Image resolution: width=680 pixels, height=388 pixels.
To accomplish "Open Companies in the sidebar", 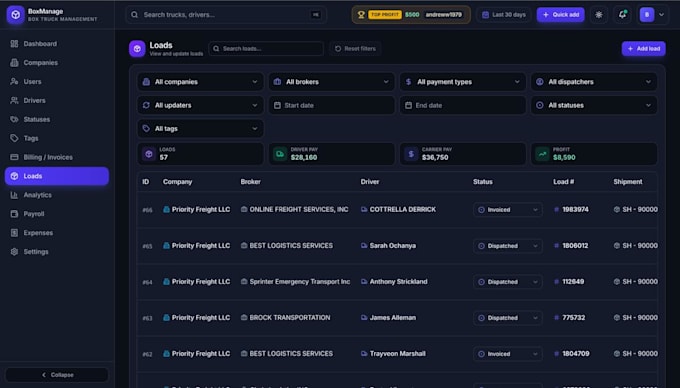I will click(x=57, y=63).
